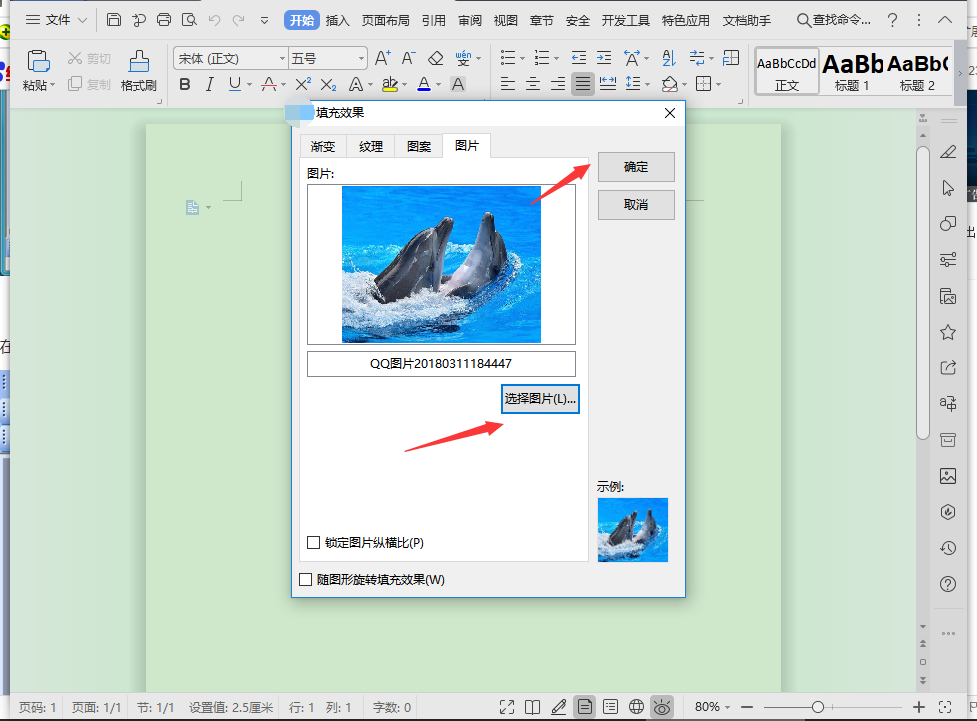Open the 80% zoom level dropdown
The image size is (977, 721).
[714, 707]
